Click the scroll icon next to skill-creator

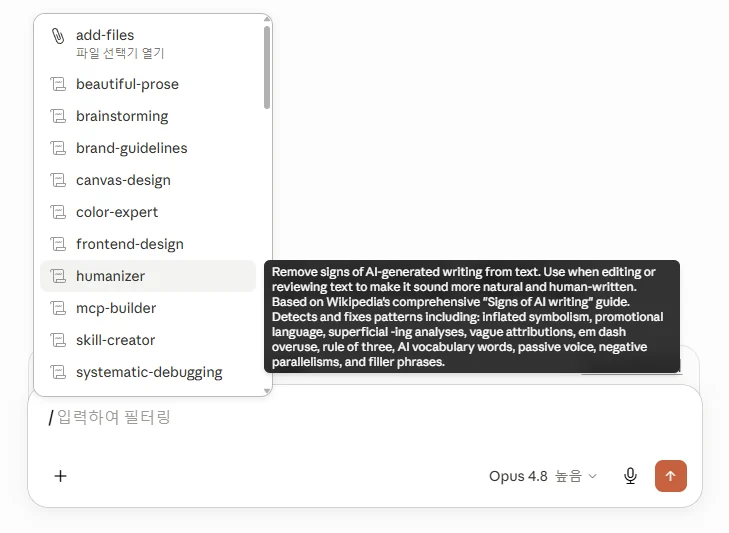coord(58,340)
